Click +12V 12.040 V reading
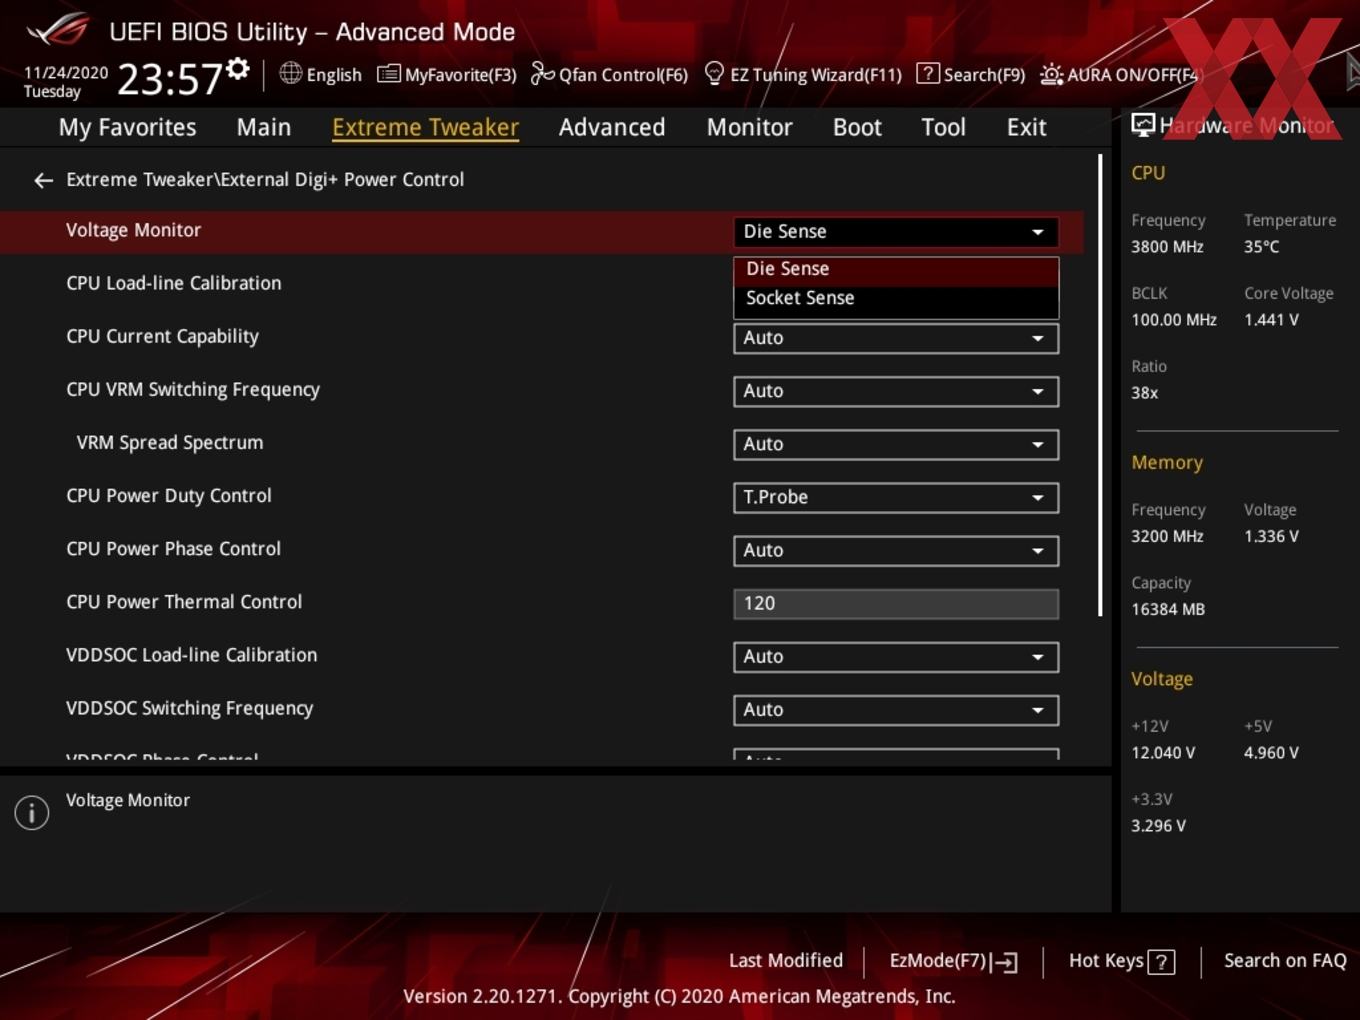Screen dimensions: 1360x1020 1163,753
